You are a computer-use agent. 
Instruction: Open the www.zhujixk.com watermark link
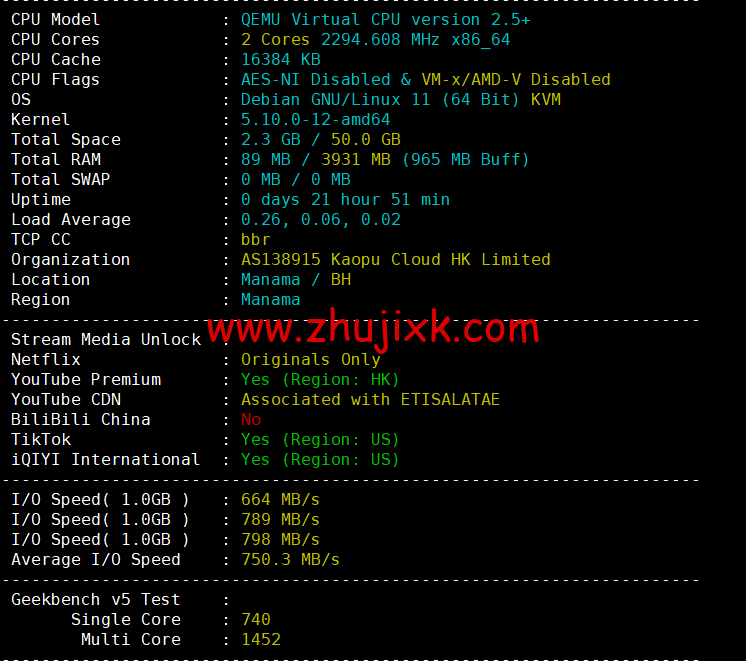373,328
